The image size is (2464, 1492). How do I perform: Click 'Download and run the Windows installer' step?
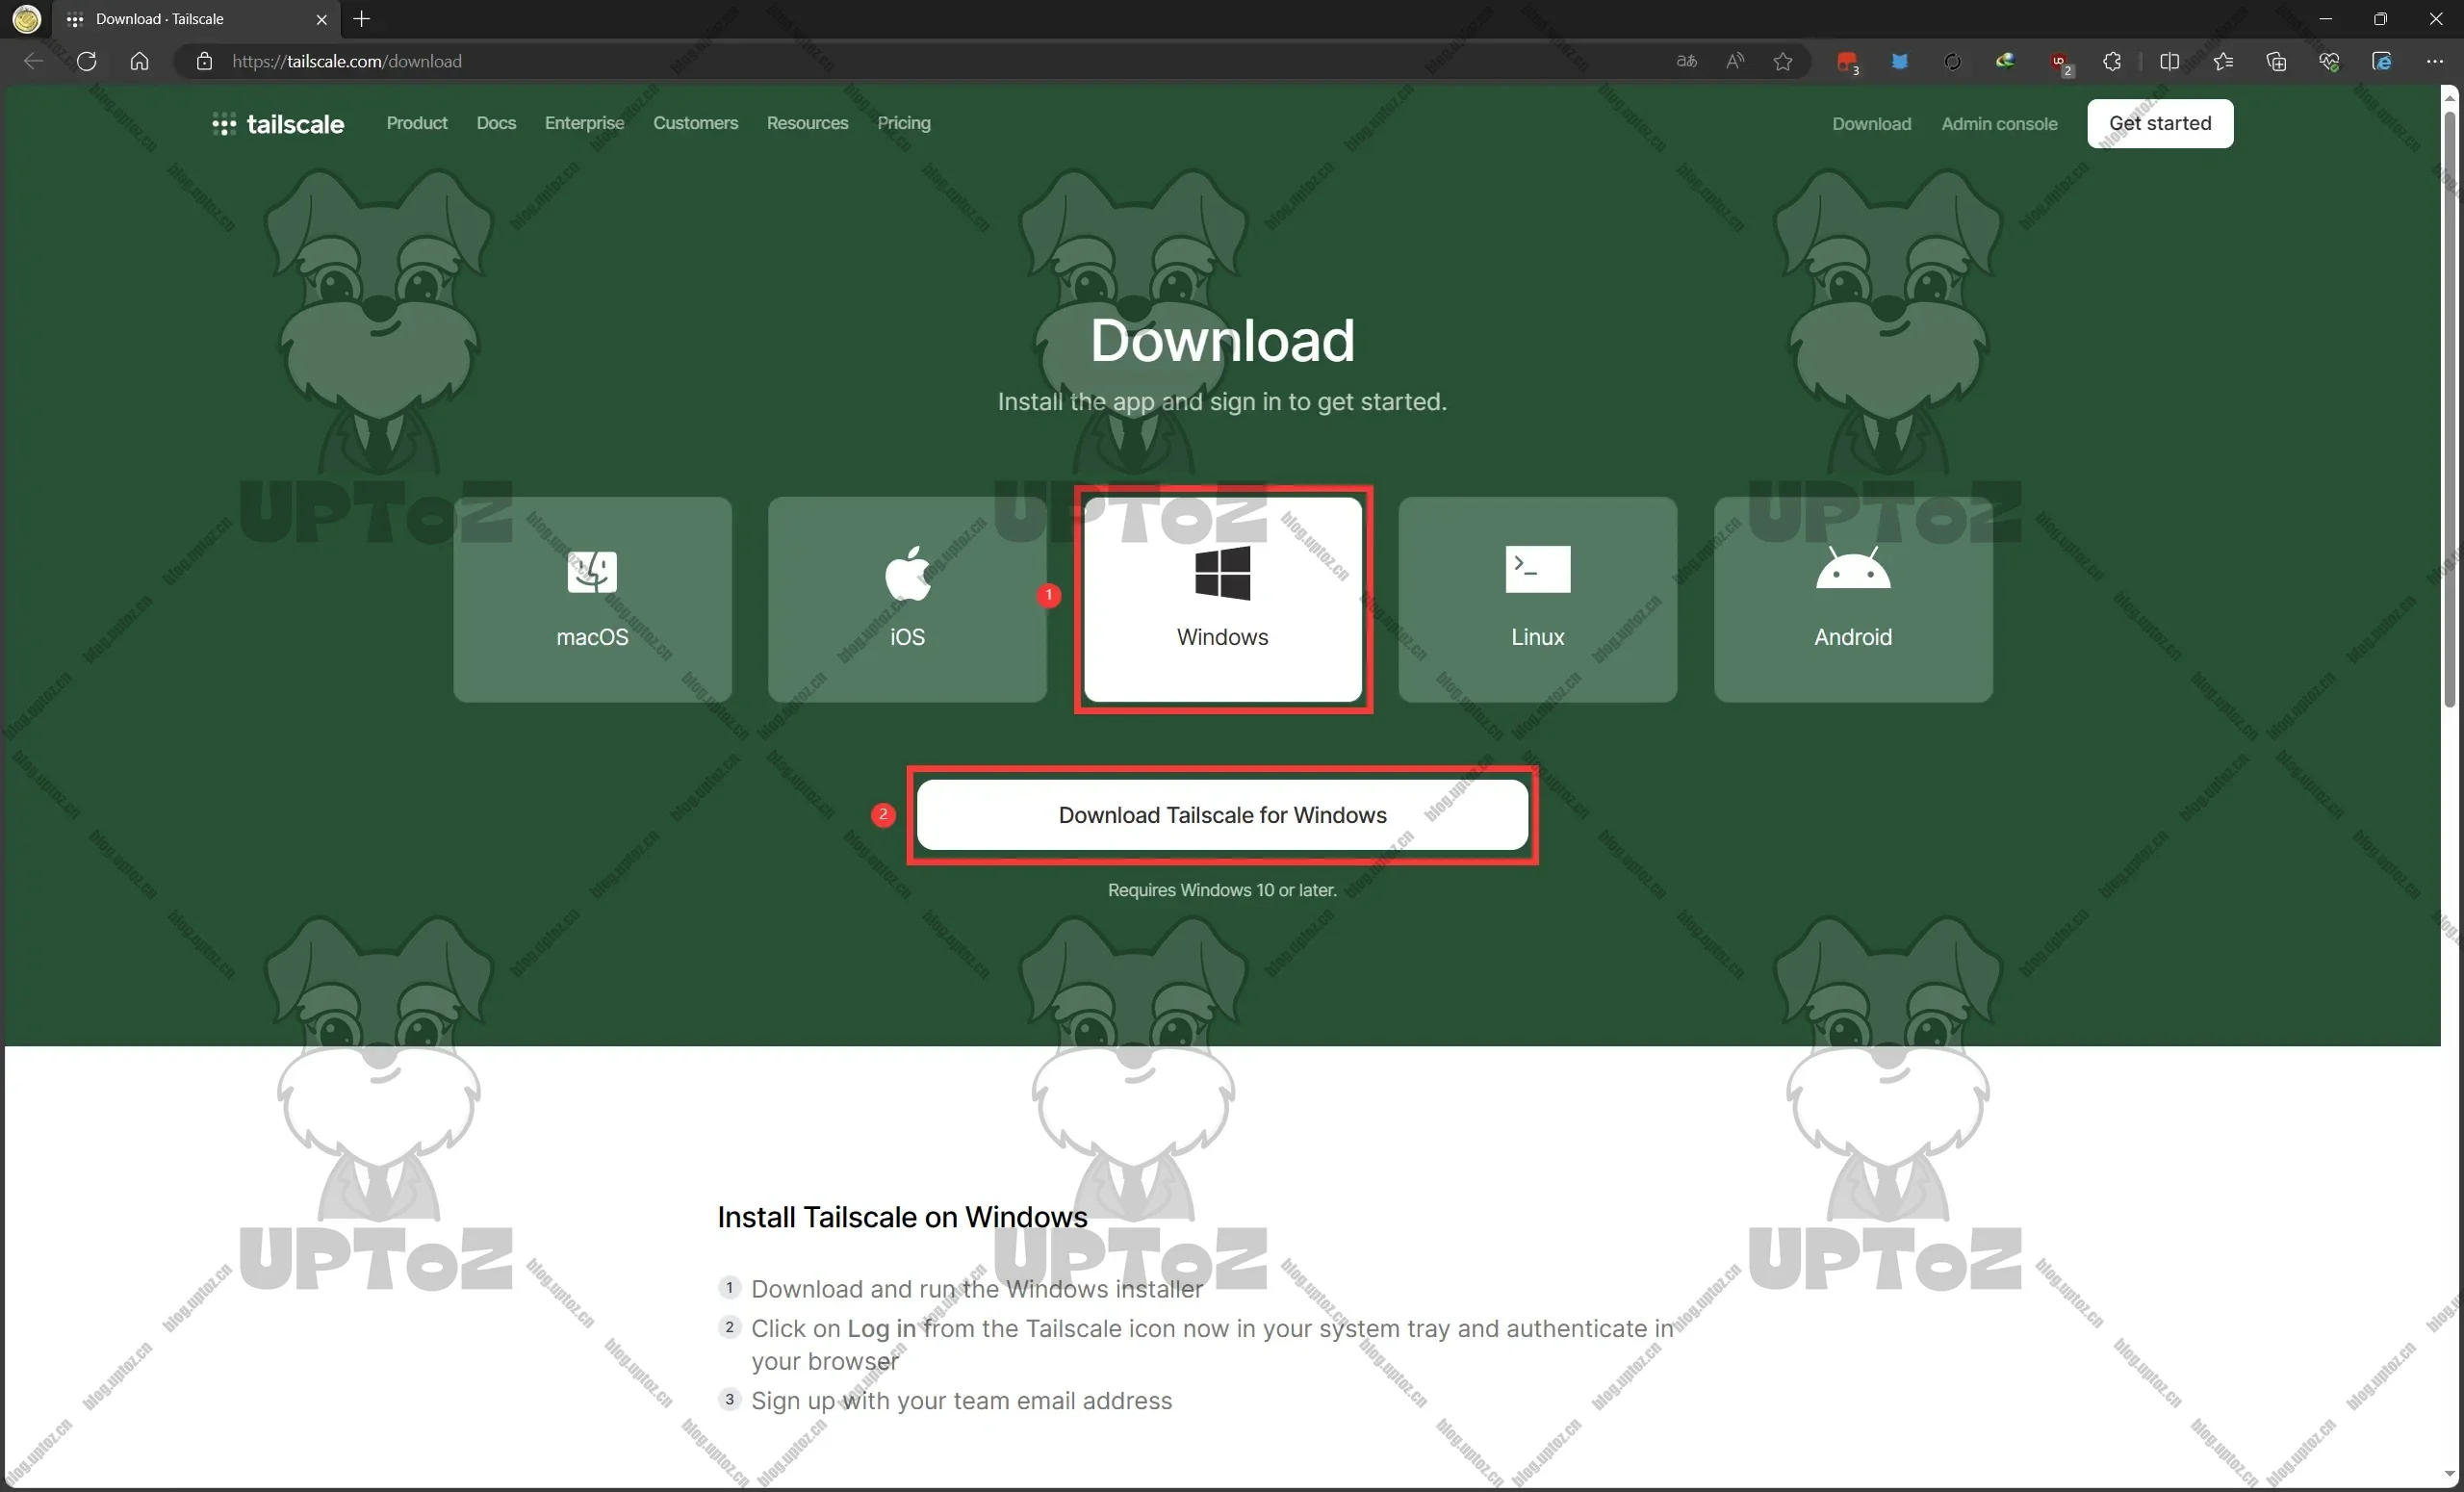click(x=977, y=1289)
